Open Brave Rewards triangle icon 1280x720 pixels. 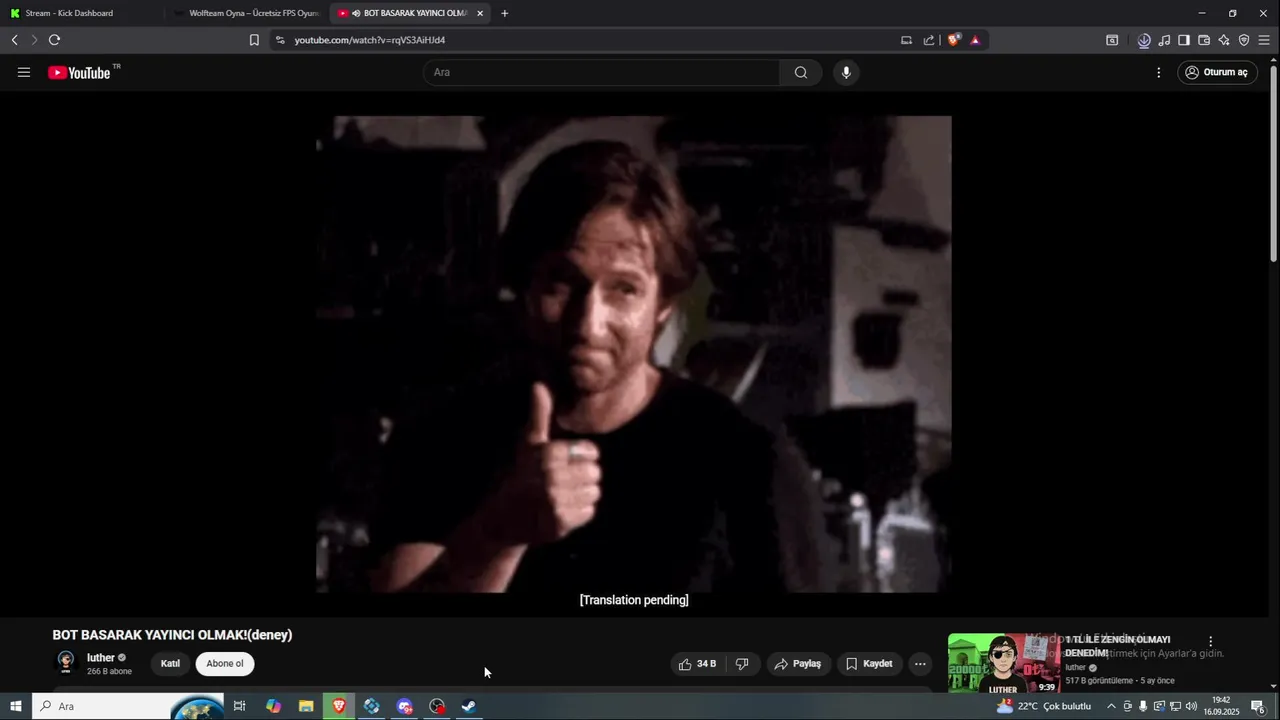(x=975, y=40)
